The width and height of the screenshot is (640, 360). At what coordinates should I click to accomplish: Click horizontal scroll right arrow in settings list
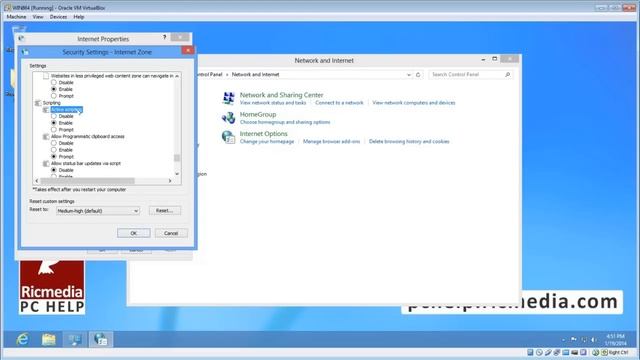tap(170, 181)
